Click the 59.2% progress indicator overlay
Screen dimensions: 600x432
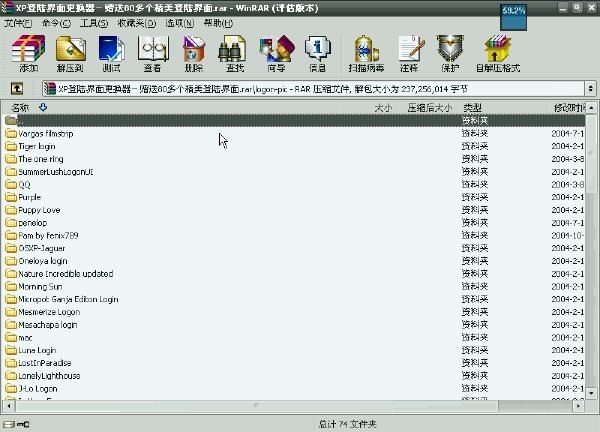click(514, 17)
